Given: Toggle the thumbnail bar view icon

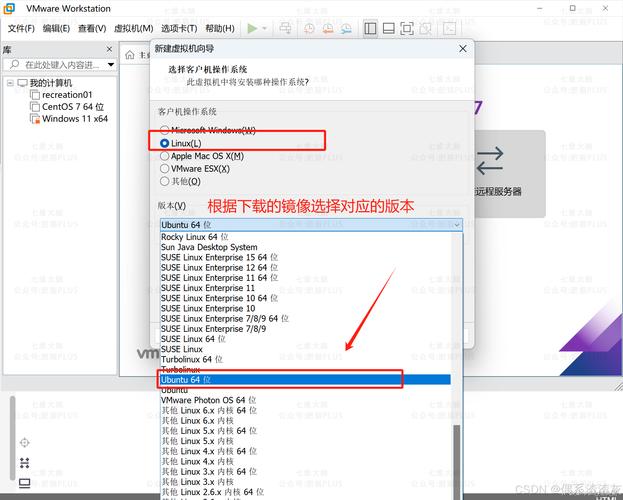Looking at the screenshot, I should (x=389, y=28).
